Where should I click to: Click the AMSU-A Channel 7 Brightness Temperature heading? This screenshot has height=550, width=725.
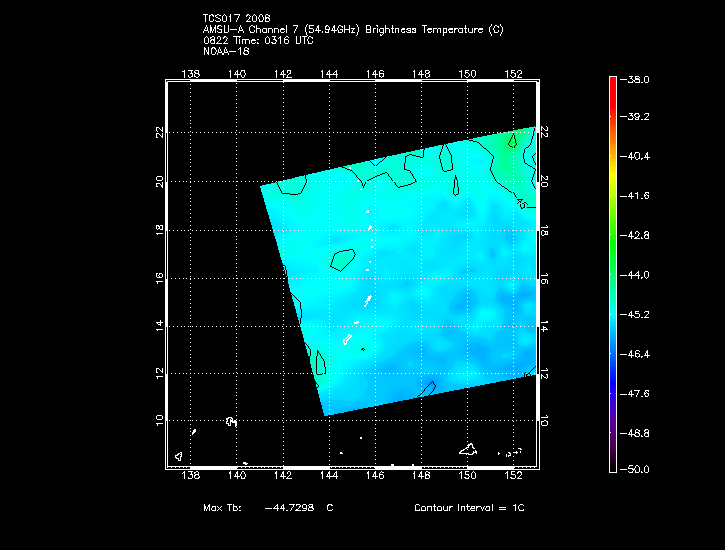pyautogui.click(x=352, y=30)
